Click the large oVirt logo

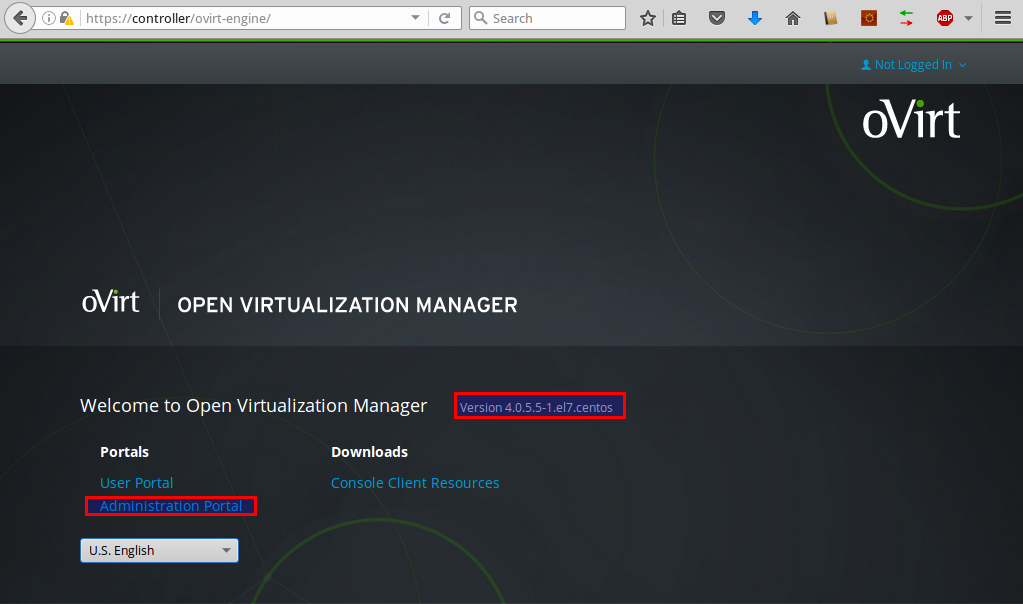click(x=911, y=119)
